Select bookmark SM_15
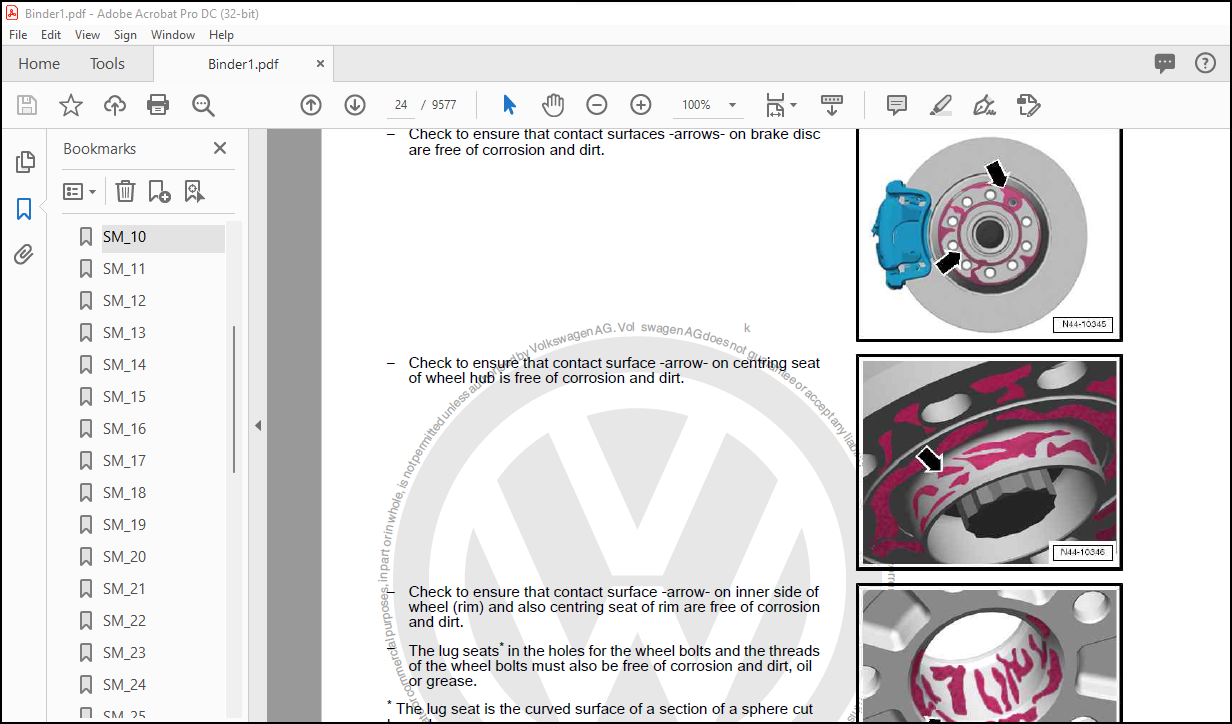 click(124, 397)
